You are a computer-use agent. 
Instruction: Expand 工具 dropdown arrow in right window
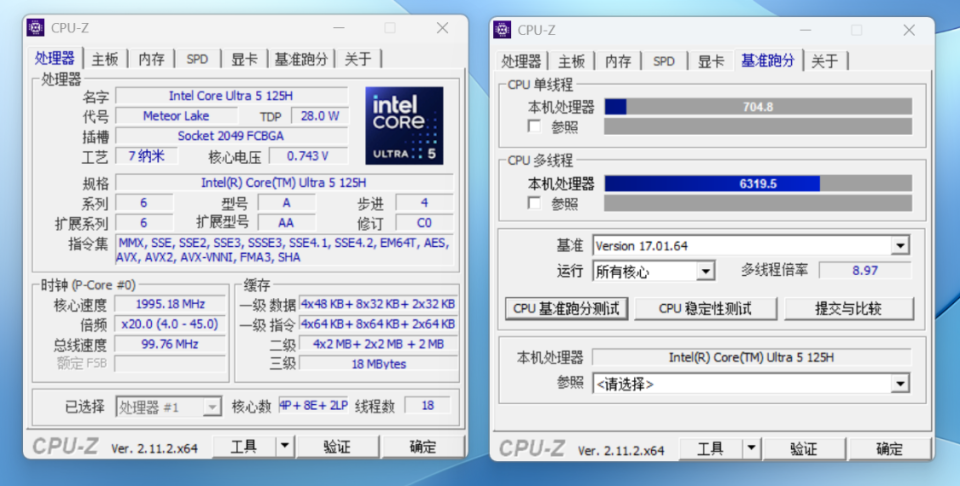(751, 449)
